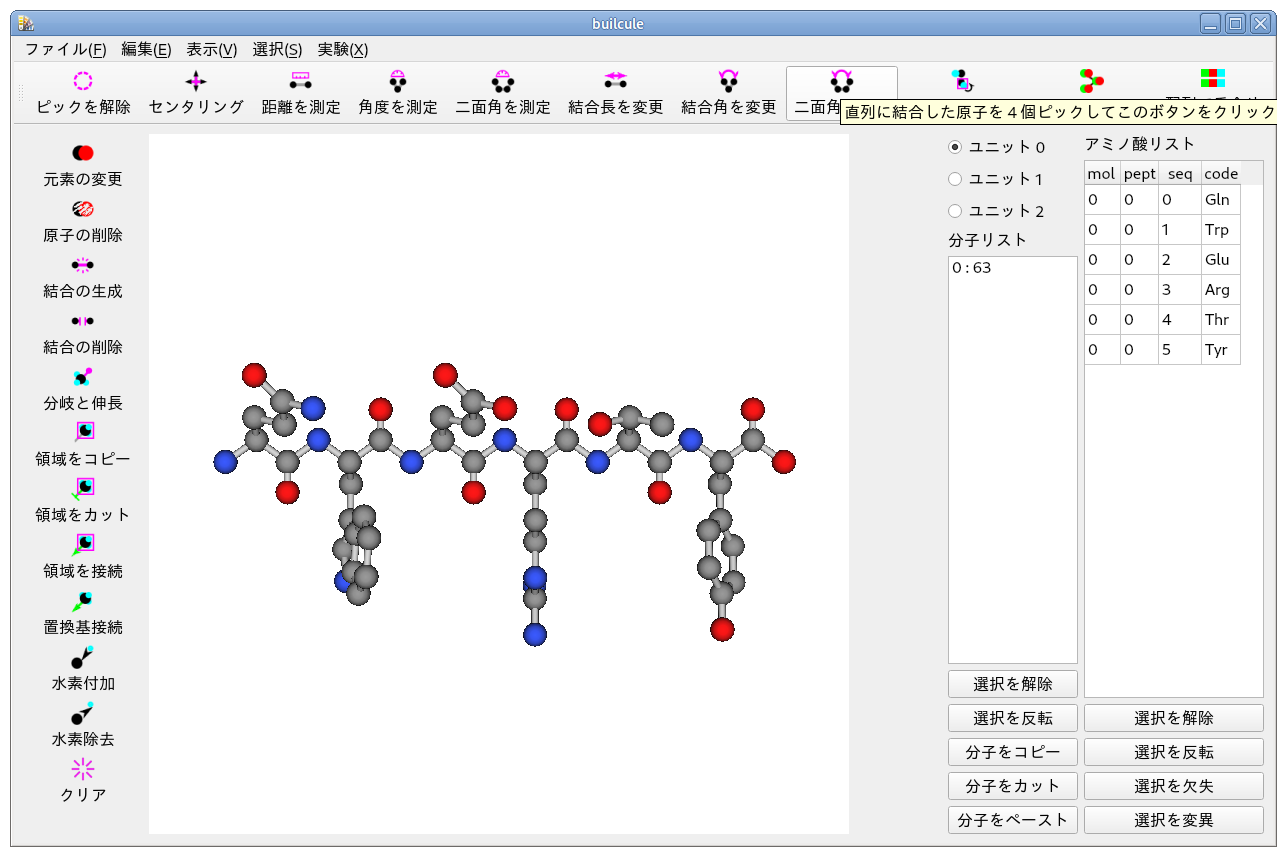
Task: Click the seq column header
Action: [x=1180, y=173]
